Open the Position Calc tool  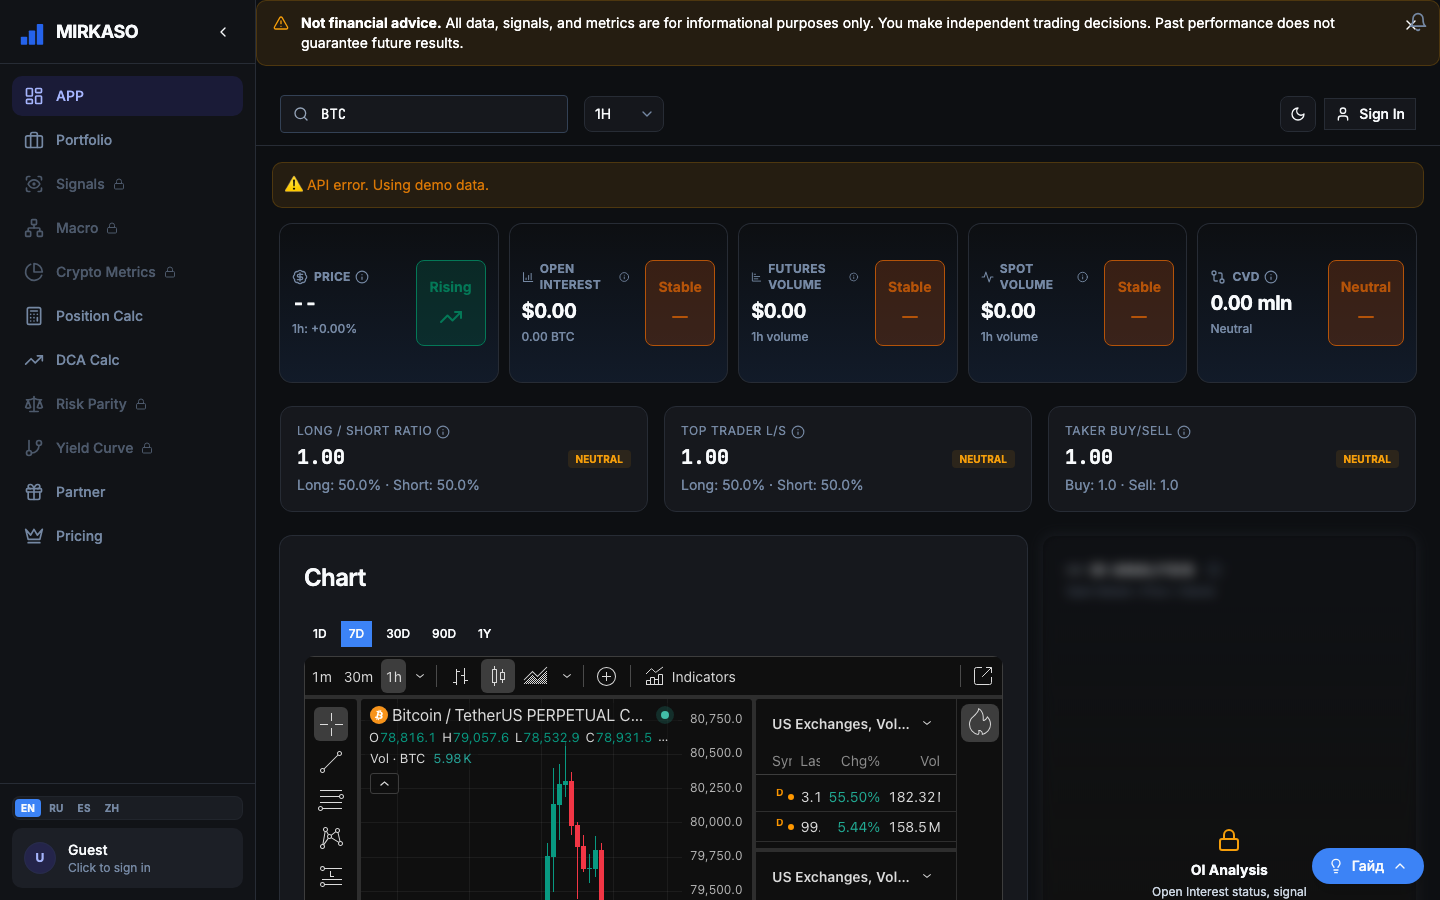[x=127, y=316]
